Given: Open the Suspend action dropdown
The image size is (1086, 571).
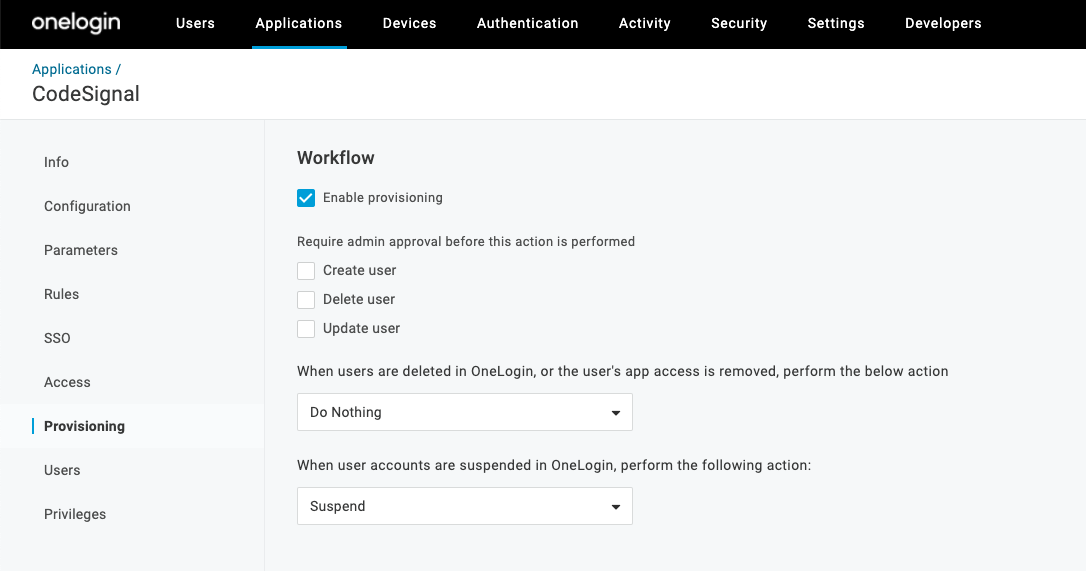Looking at the screenshot, I should (465, 507).
